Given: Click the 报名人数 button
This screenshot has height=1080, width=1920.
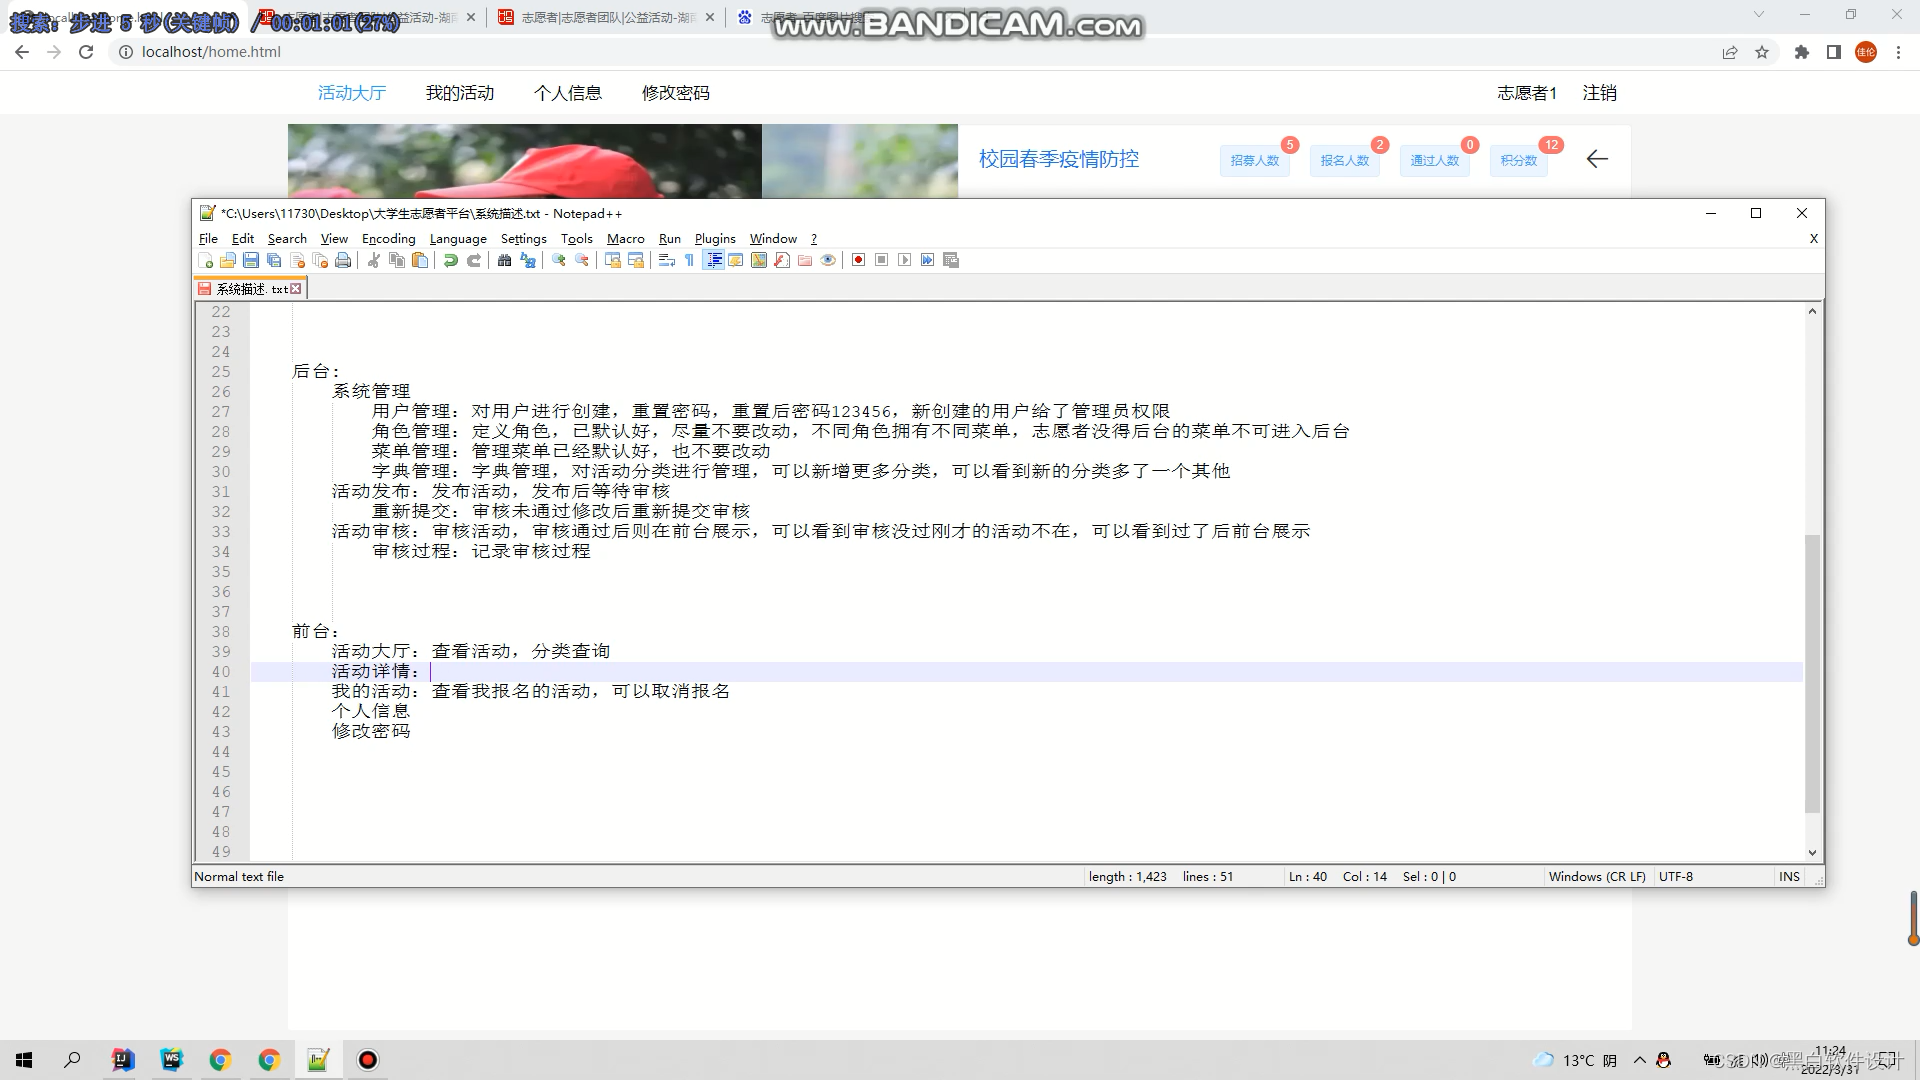Looking at the screenshot, I should (1344, 161).
